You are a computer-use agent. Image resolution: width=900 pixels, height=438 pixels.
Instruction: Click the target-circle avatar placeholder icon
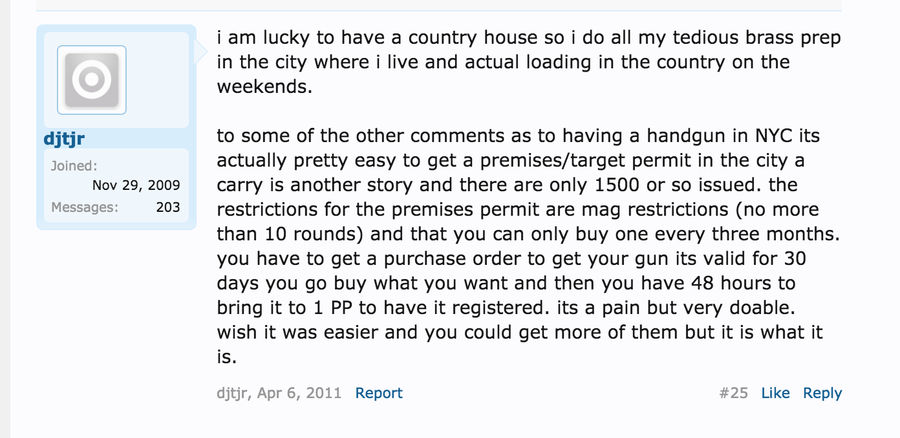pyautogui.click(x=92, y=80)
